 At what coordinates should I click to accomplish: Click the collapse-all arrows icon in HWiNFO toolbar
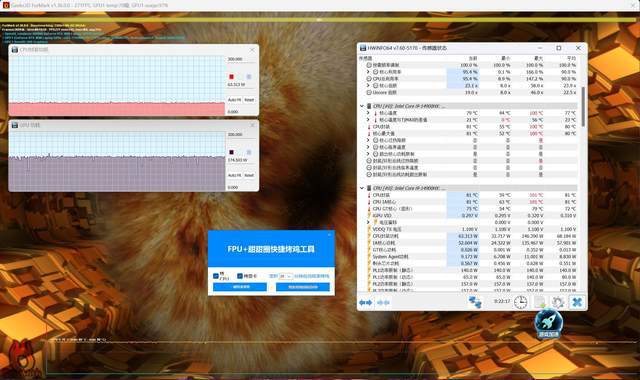(x=383, y=302)
